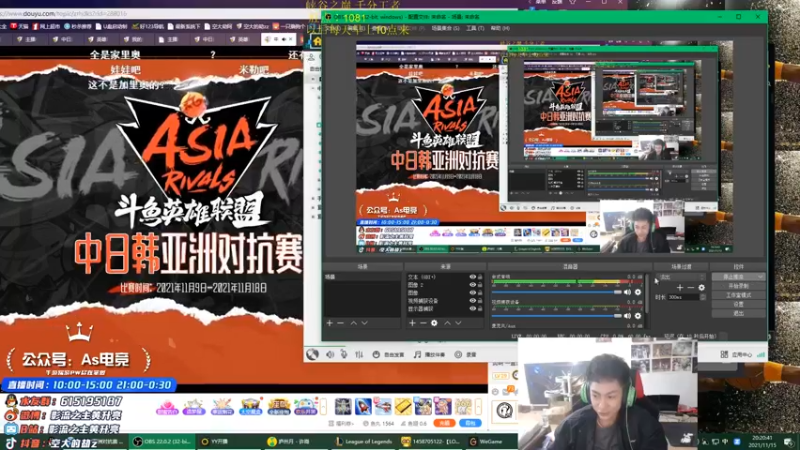Toggle lock of 显示器捕获 source
Screen dimensions: 800x450
(480, 309)
